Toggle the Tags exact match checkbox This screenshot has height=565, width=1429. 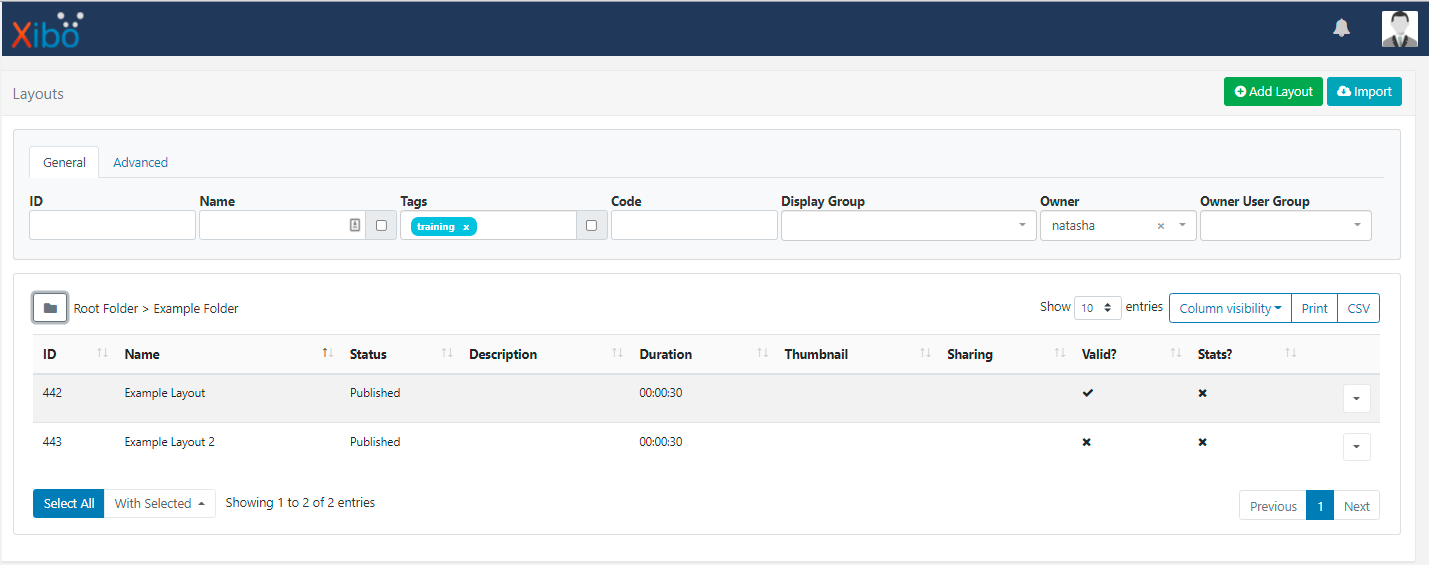pyautogui.click(x=591, y=226)
